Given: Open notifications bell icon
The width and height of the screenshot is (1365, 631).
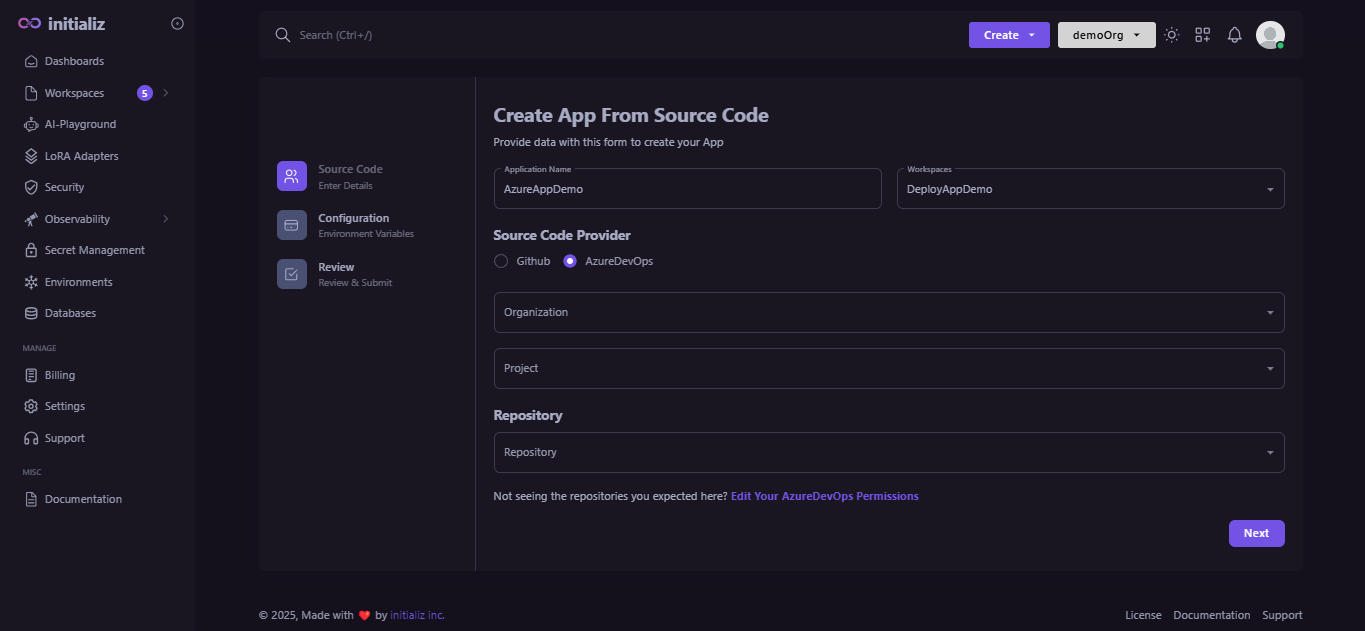Looking at the screenshot, I should coord(1235,35).
